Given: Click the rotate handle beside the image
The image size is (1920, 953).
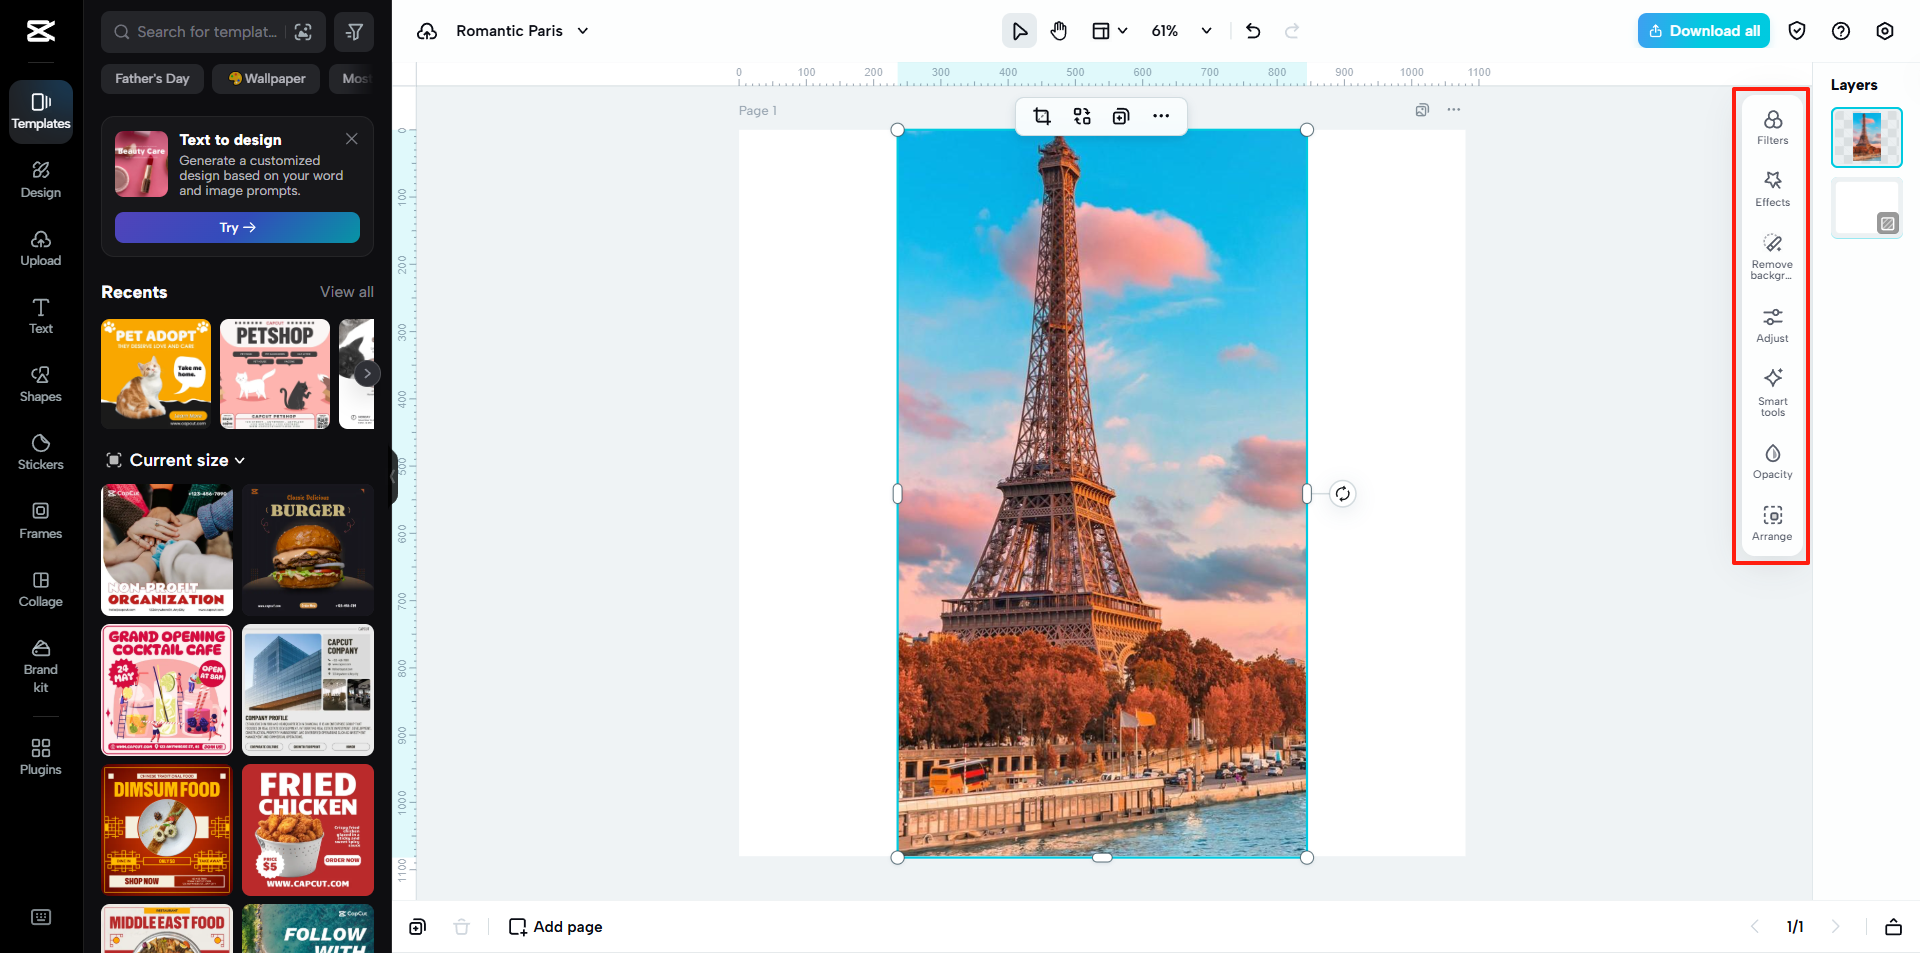Looking at the screenshot, I should [x=1343, y=493].
